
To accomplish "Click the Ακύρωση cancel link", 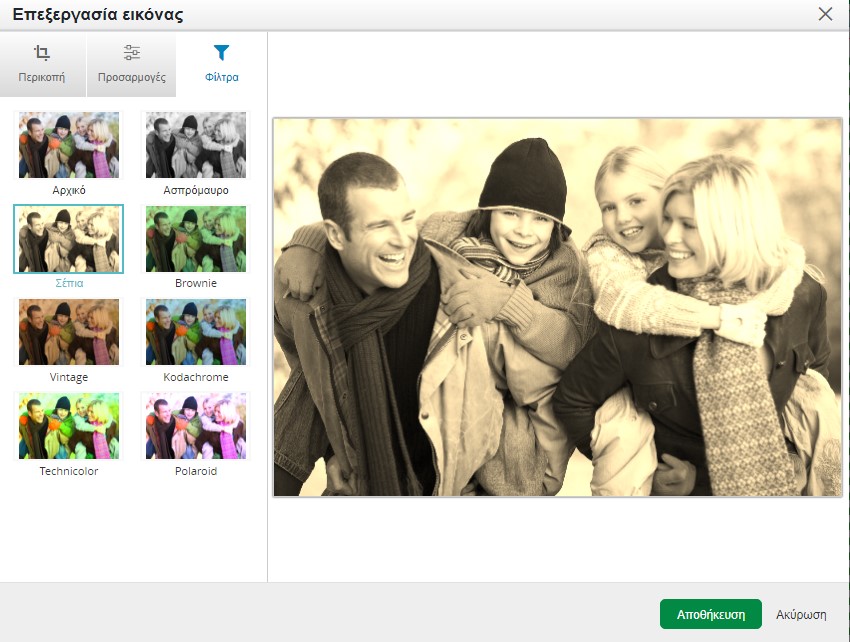I will tap(801, 615).
